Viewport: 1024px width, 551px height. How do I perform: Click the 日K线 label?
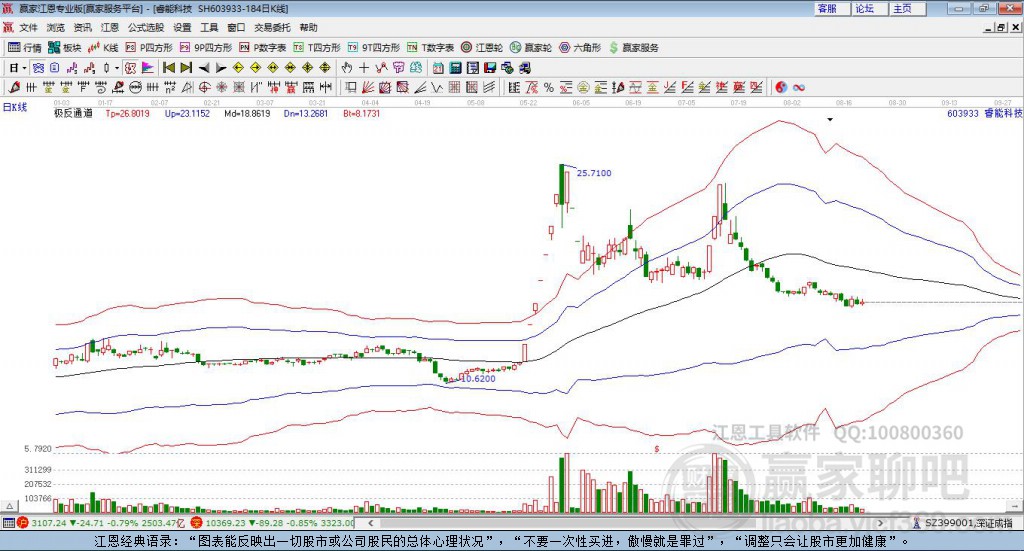tap(15, 107)
